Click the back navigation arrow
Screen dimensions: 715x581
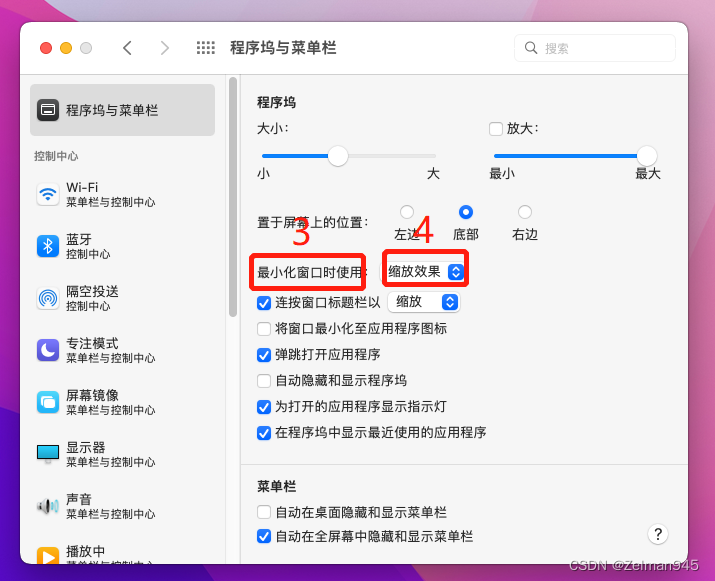127,48
